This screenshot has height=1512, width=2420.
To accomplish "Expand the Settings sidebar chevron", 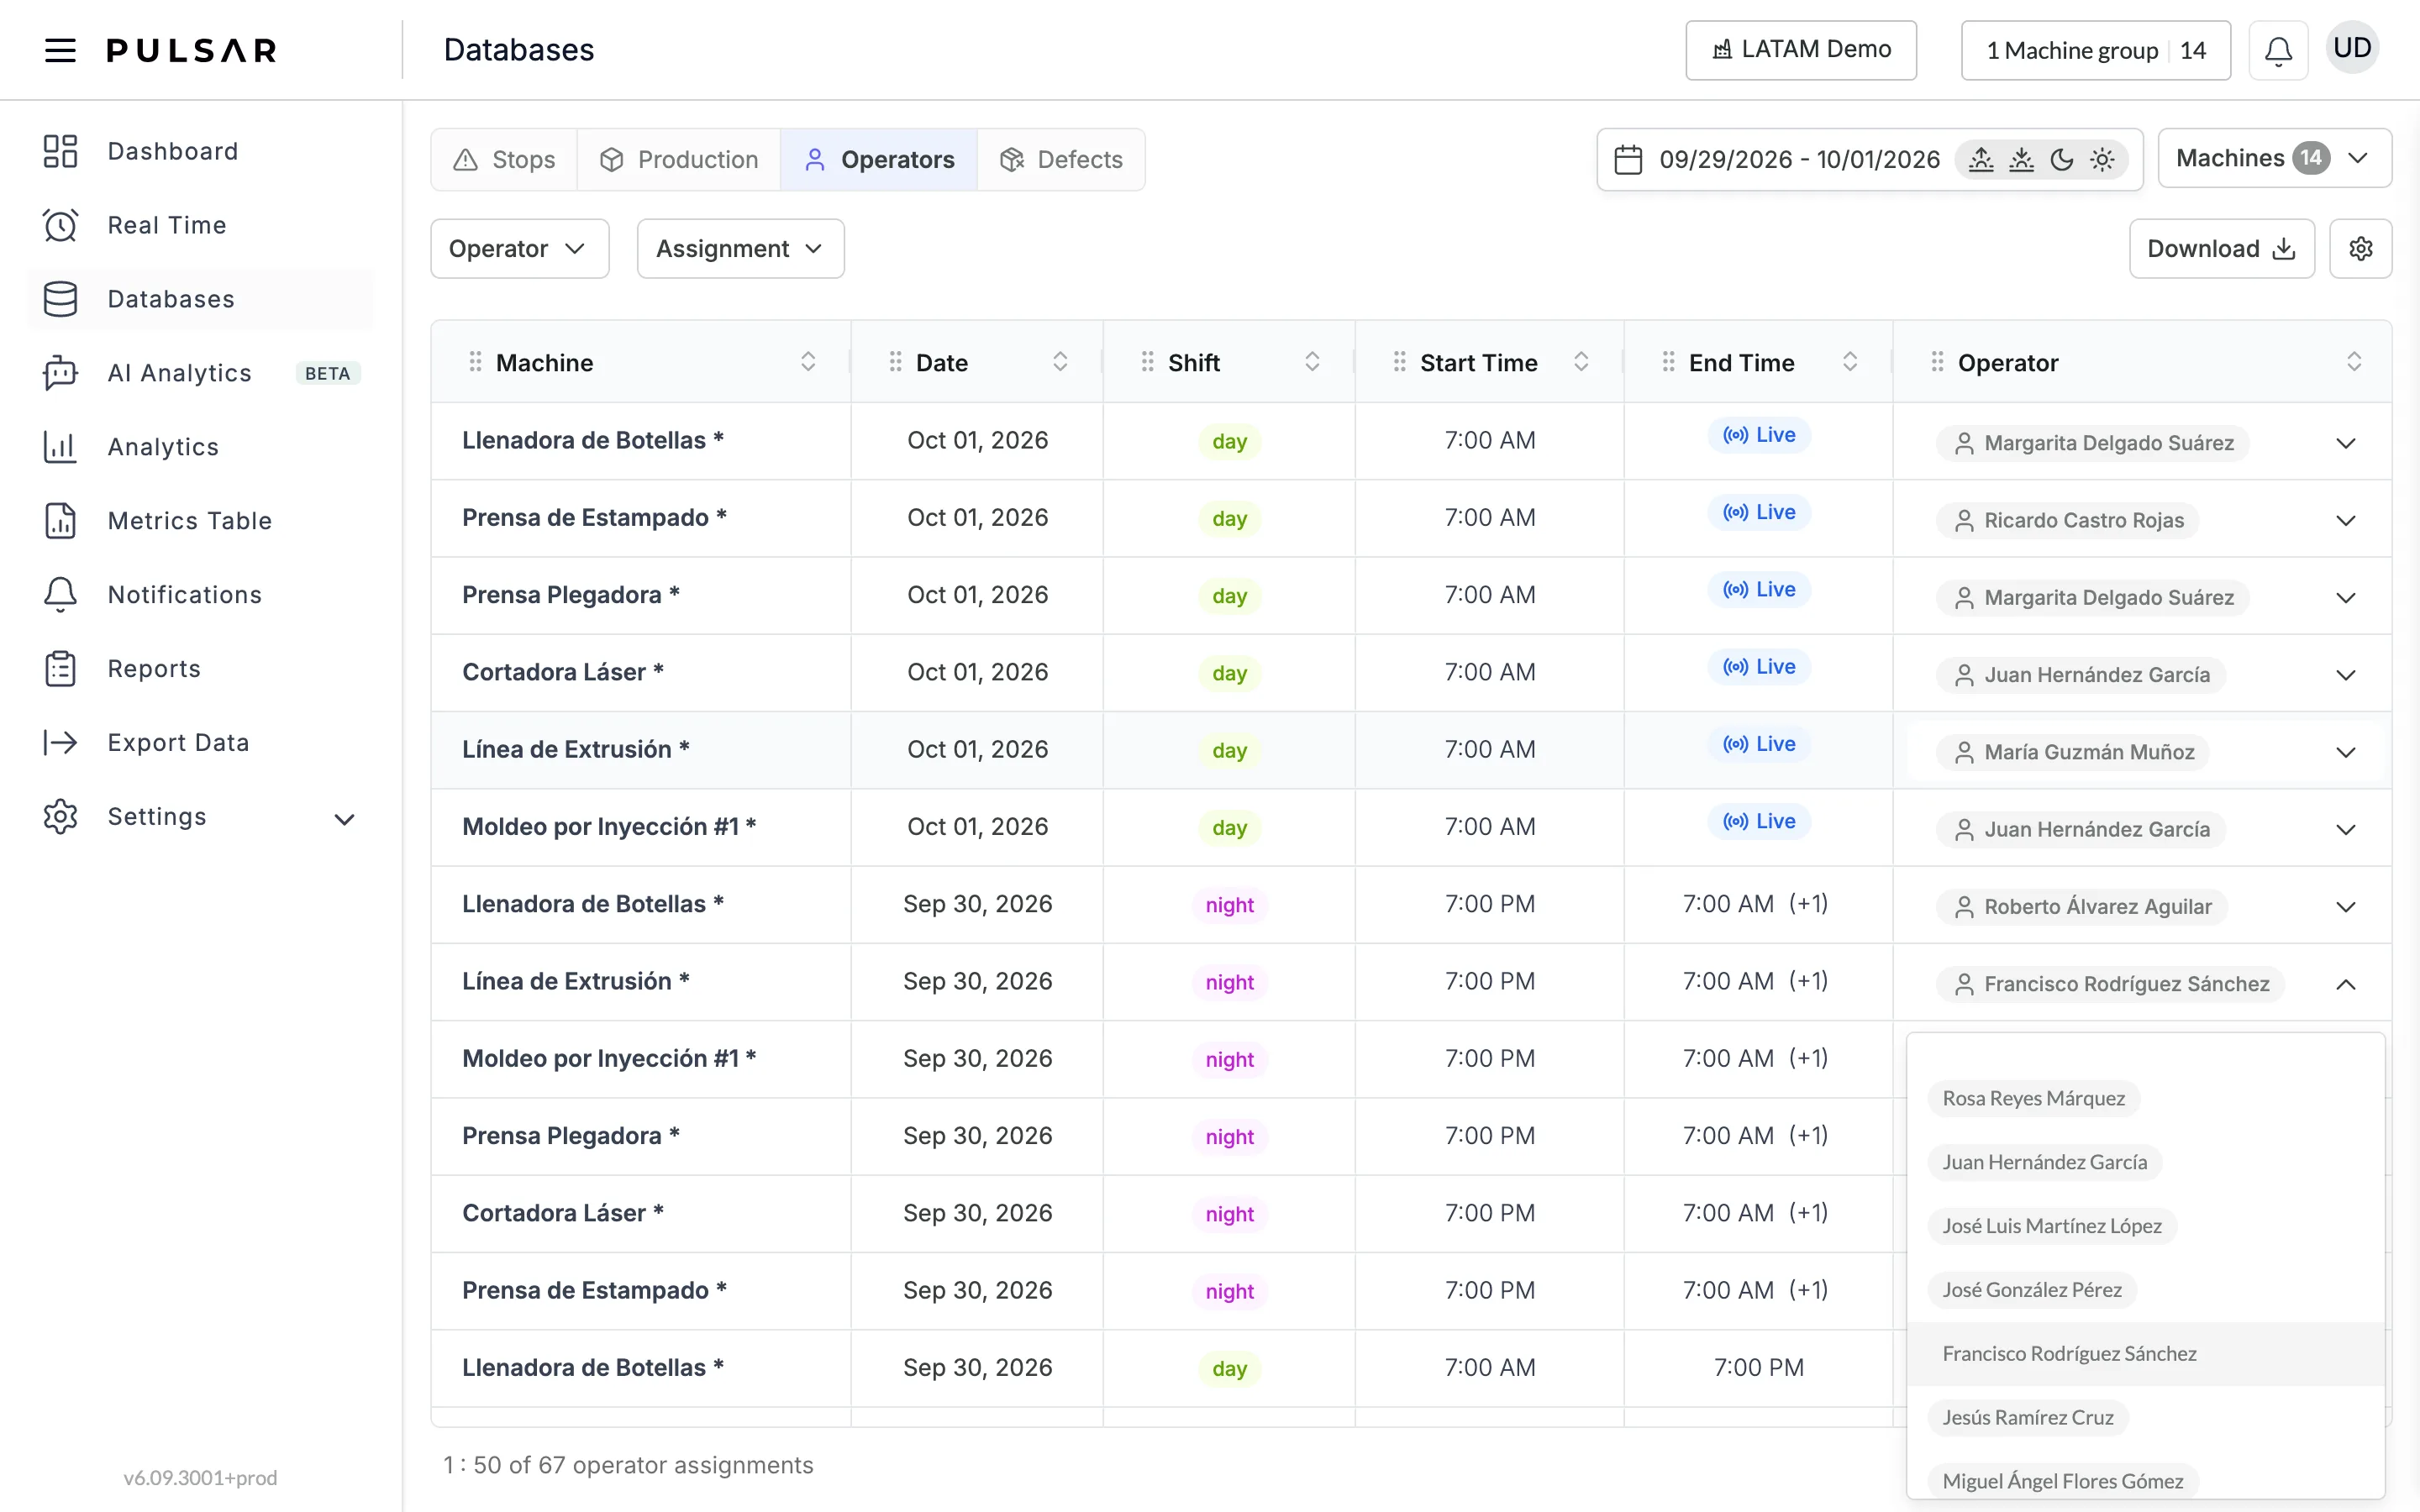I will coord(344,819).
